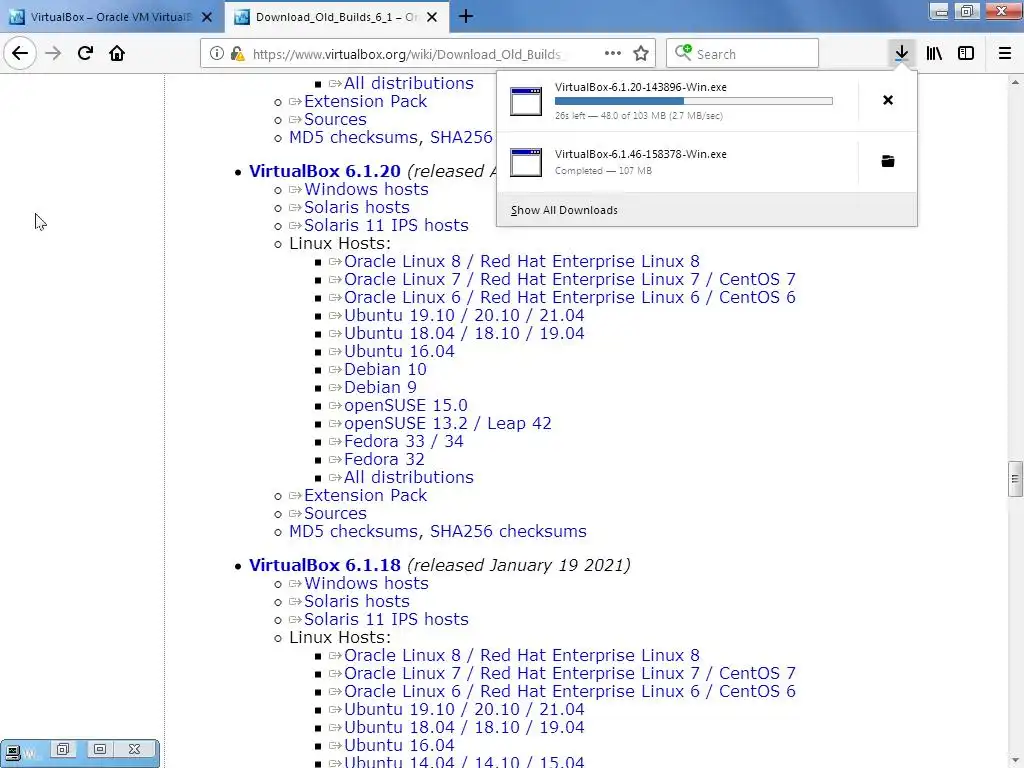Show site information icon in address bar
The height and width of the screenshot is (768, 1024).
pyautogui.click(x=216, y=54)
